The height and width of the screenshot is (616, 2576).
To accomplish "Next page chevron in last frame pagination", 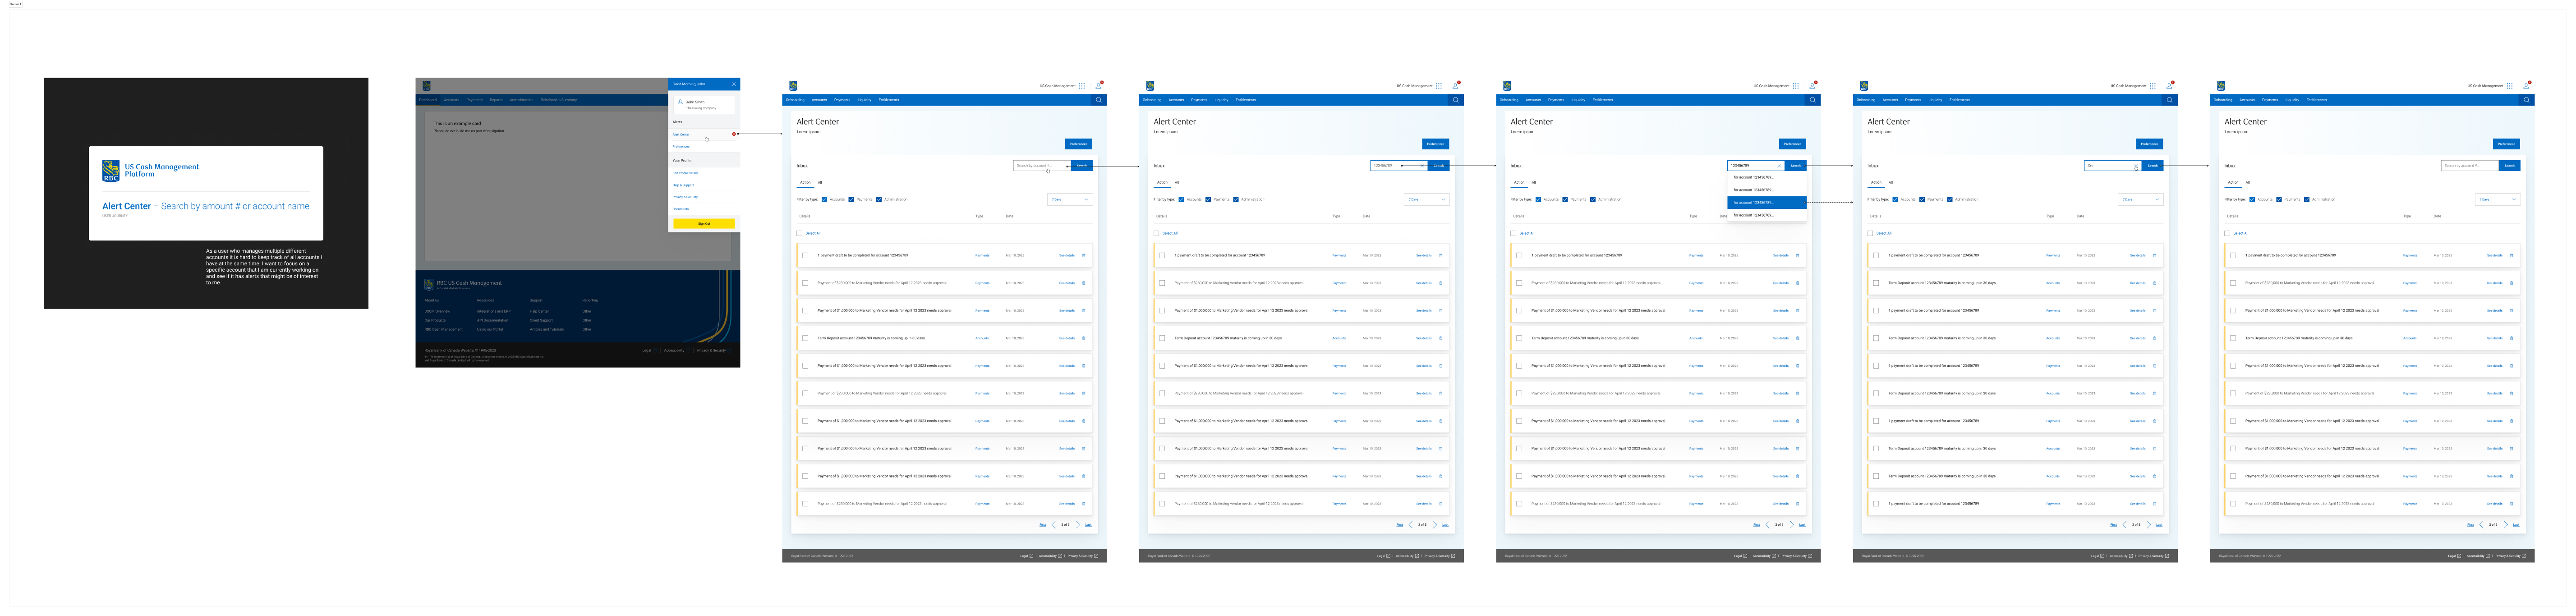I will coord(2506,524).
